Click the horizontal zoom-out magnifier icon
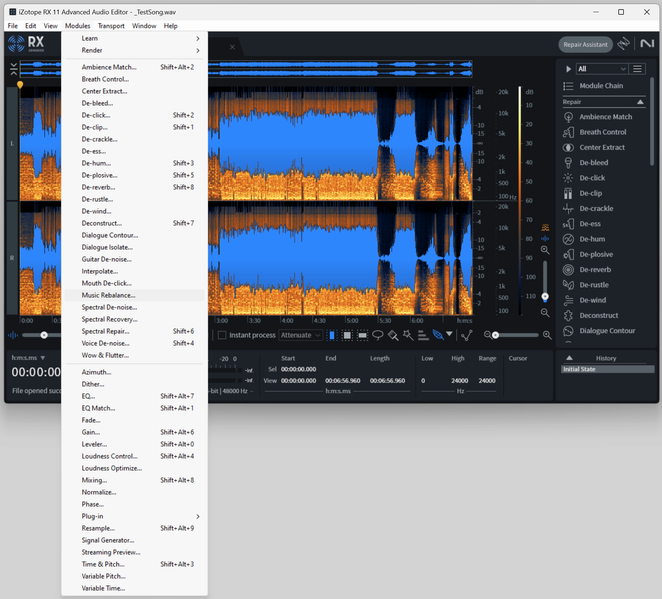 [487, 335]
